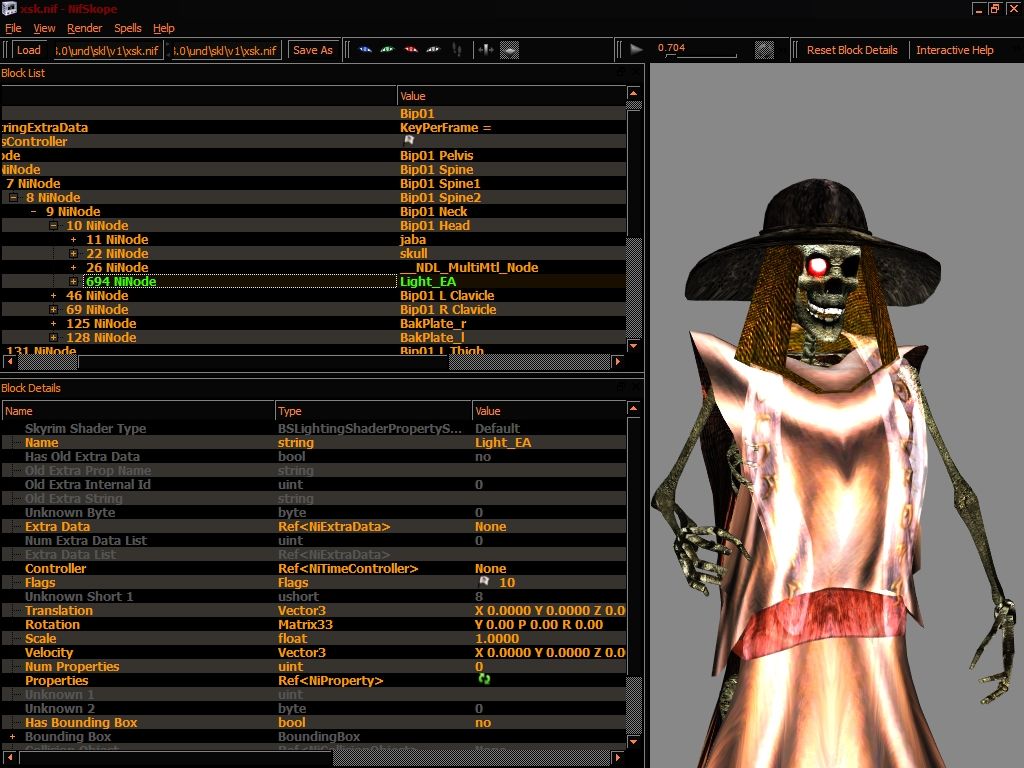Click the Scale value 1.0000
1024x768 pixels.
[497, 638]
